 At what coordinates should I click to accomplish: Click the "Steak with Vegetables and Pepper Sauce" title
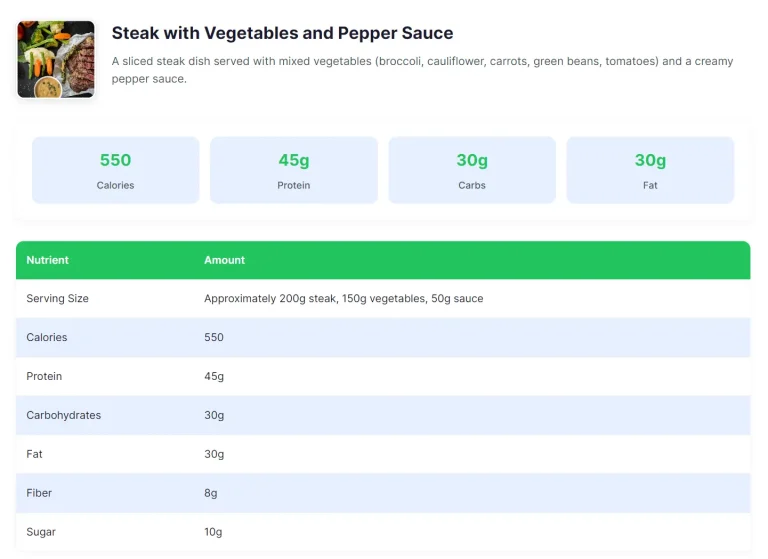click(x=282, y=33)
